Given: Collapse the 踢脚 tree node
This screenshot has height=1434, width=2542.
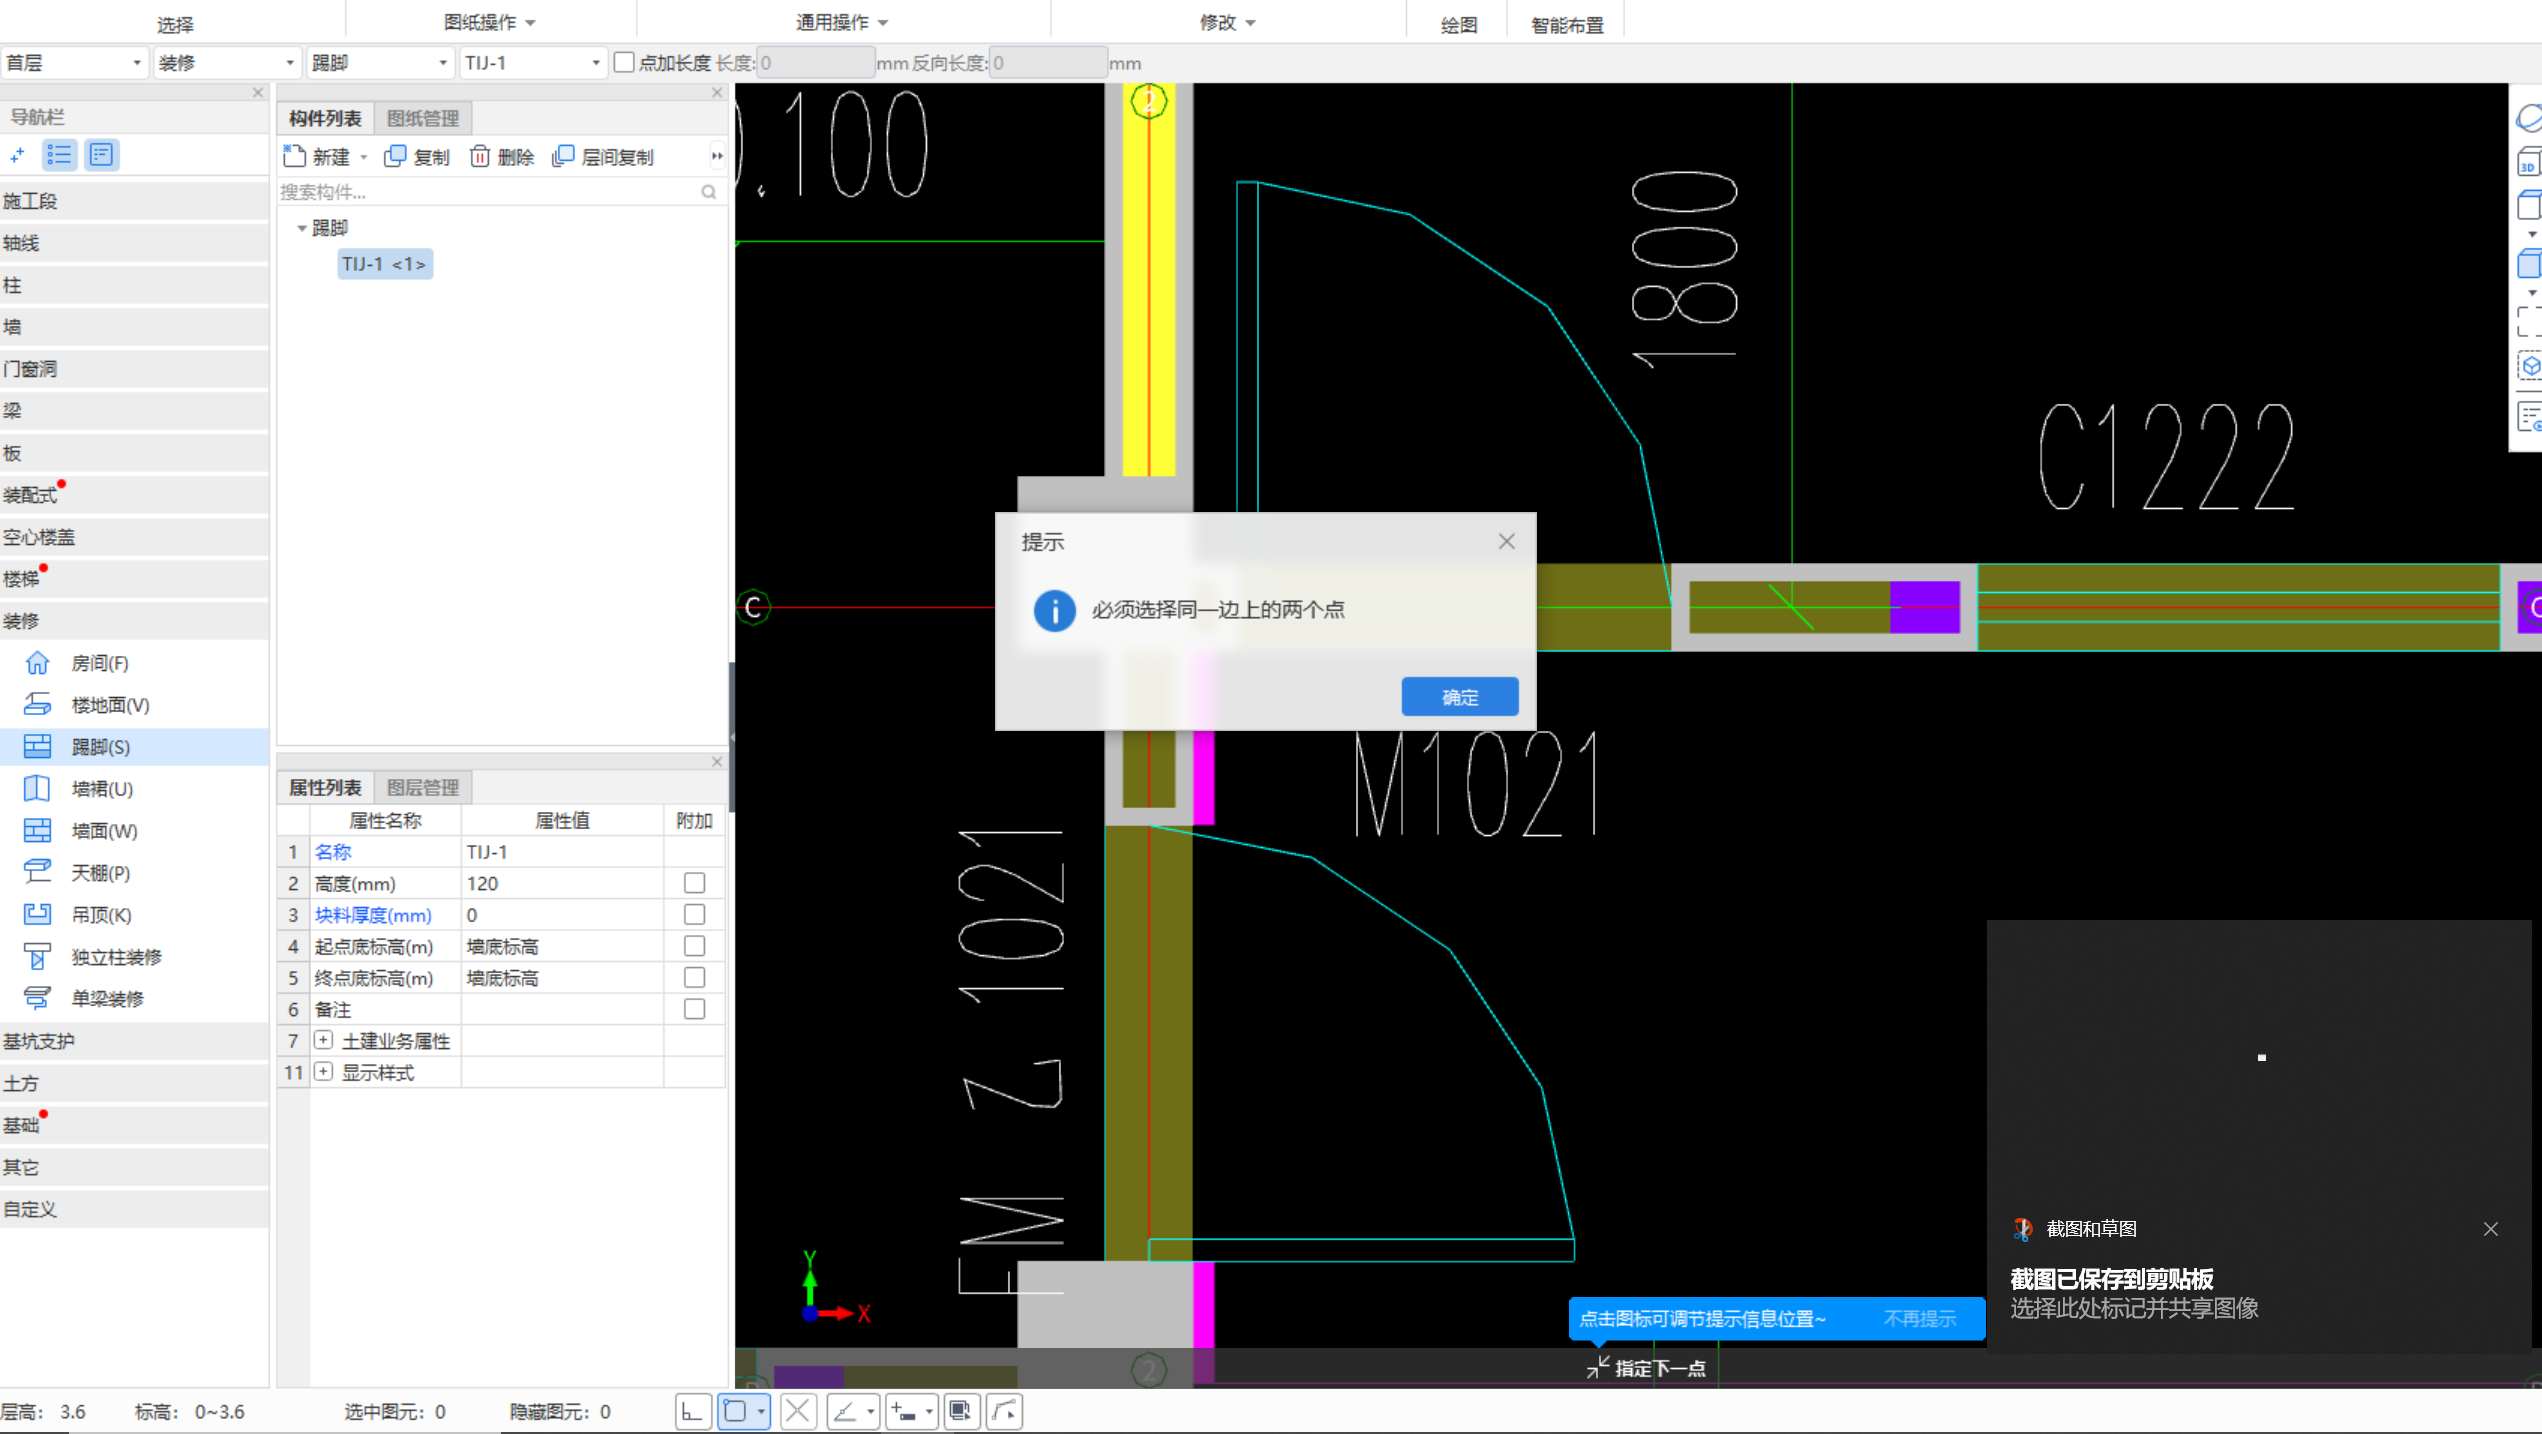Looking at the screenshot, I should (301, 229).
